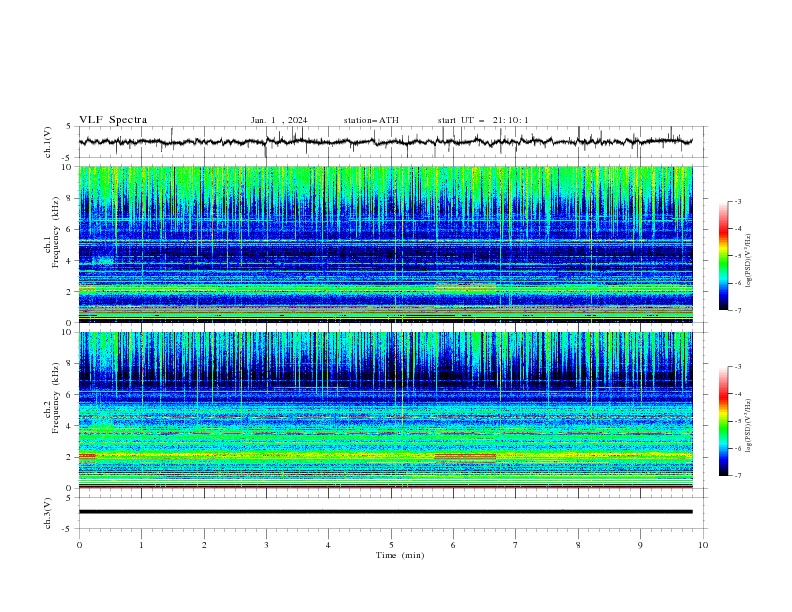Image resolution: width=792 pixels, height=612 pixels.
Task: Click the "start UT = 21:10:1" header text
Action: (x=483, y=120)
